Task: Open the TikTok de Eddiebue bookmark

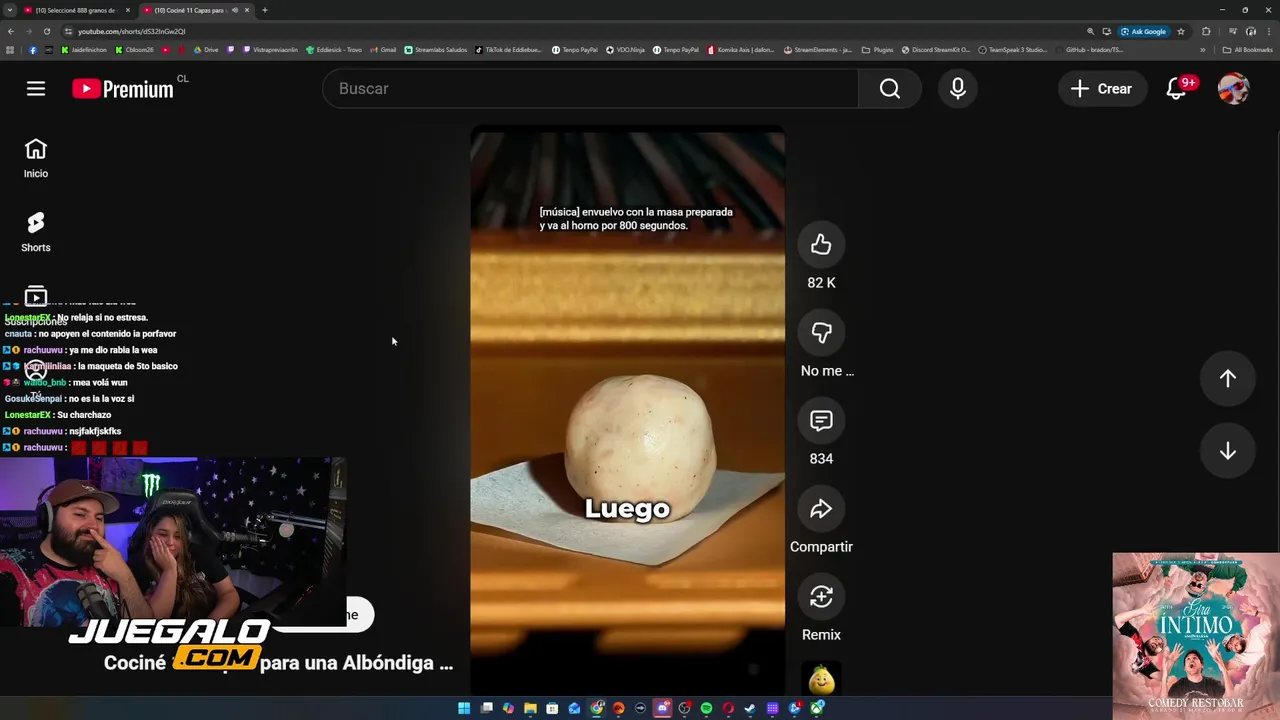Action: [x=508, y=50]
